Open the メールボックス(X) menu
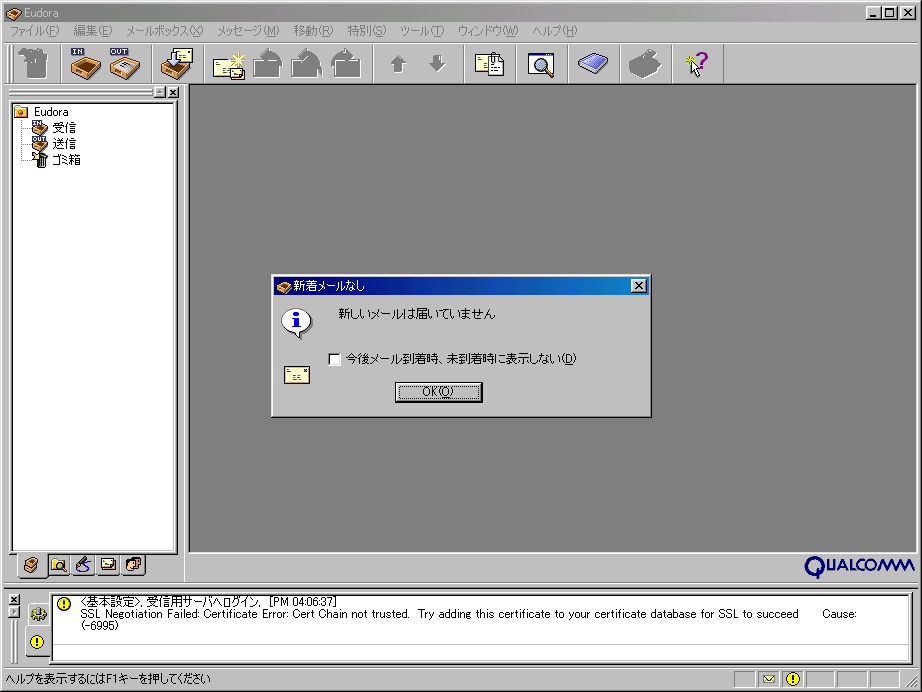 point(164,31)
